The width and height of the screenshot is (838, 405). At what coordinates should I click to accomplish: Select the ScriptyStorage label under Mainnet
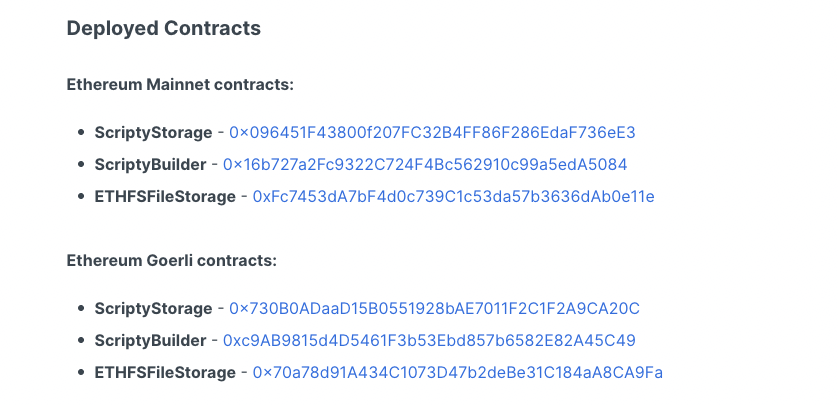pyautogui.click(x=153, y=133)
